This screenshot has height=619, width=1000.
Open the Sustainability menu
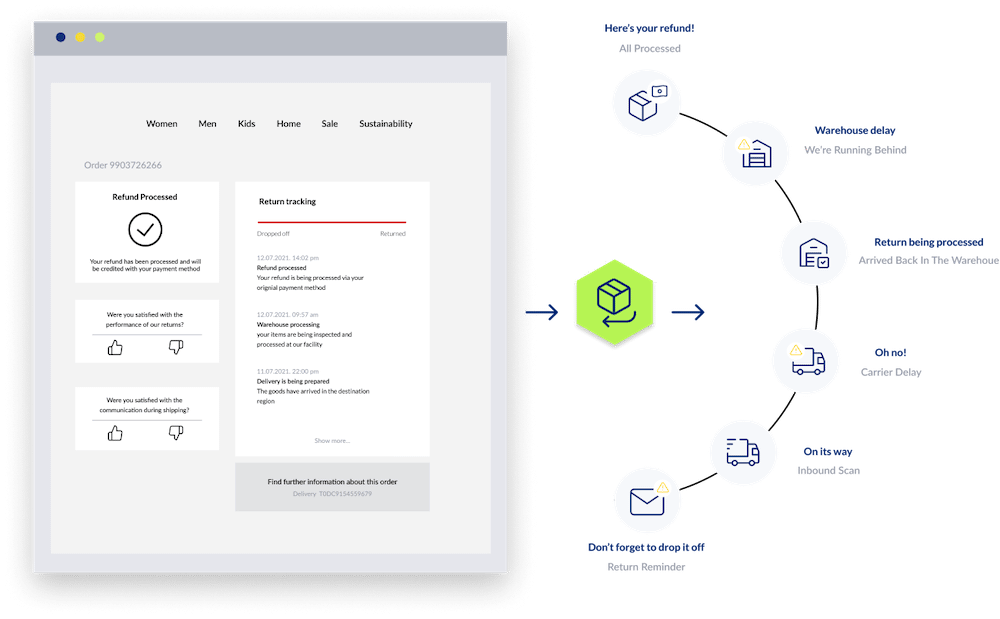[x=386, y=124]
